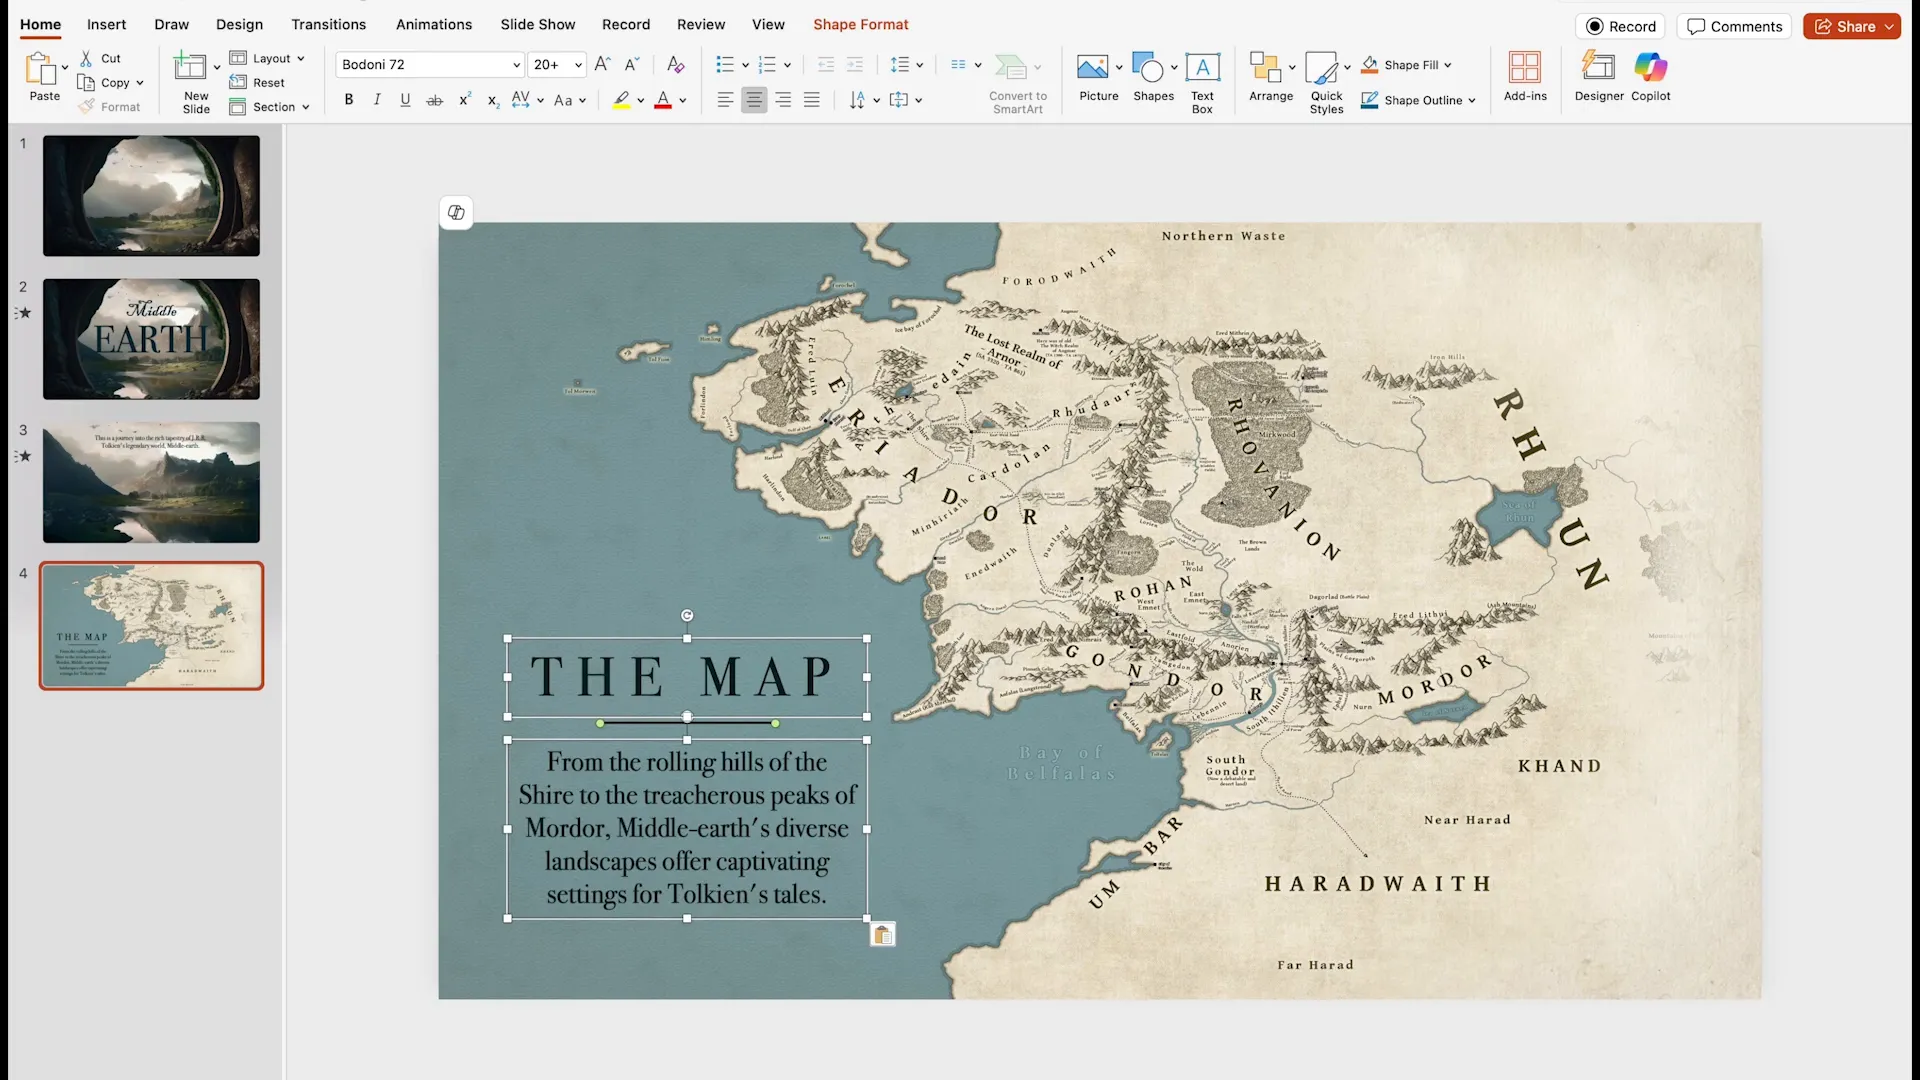Click the text highlight color marker
Screen dimensions: 1920x1080
click(621, 100)
